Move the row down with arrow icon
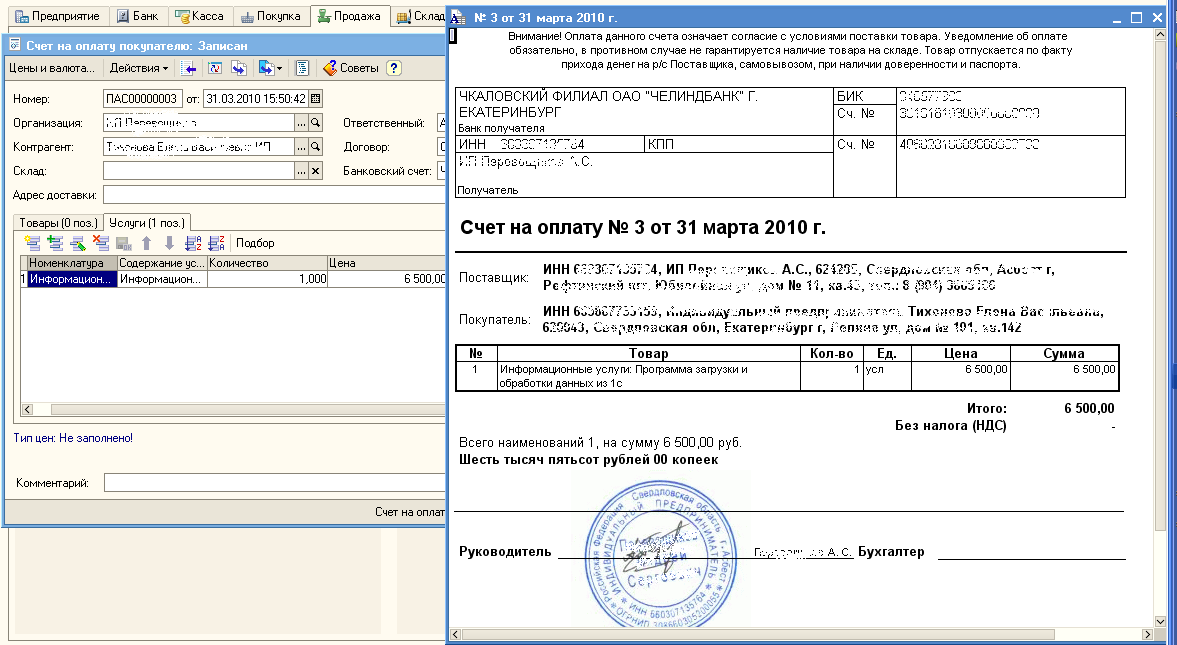 coord(170,243)
